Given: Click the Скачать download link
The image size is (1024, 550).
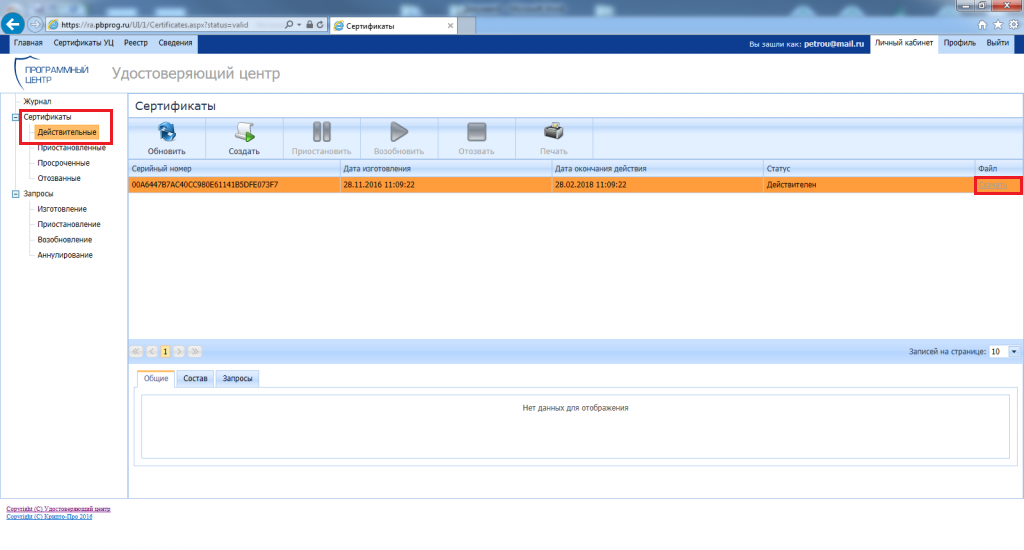Looking at the screenshot, I should point(997,185).
